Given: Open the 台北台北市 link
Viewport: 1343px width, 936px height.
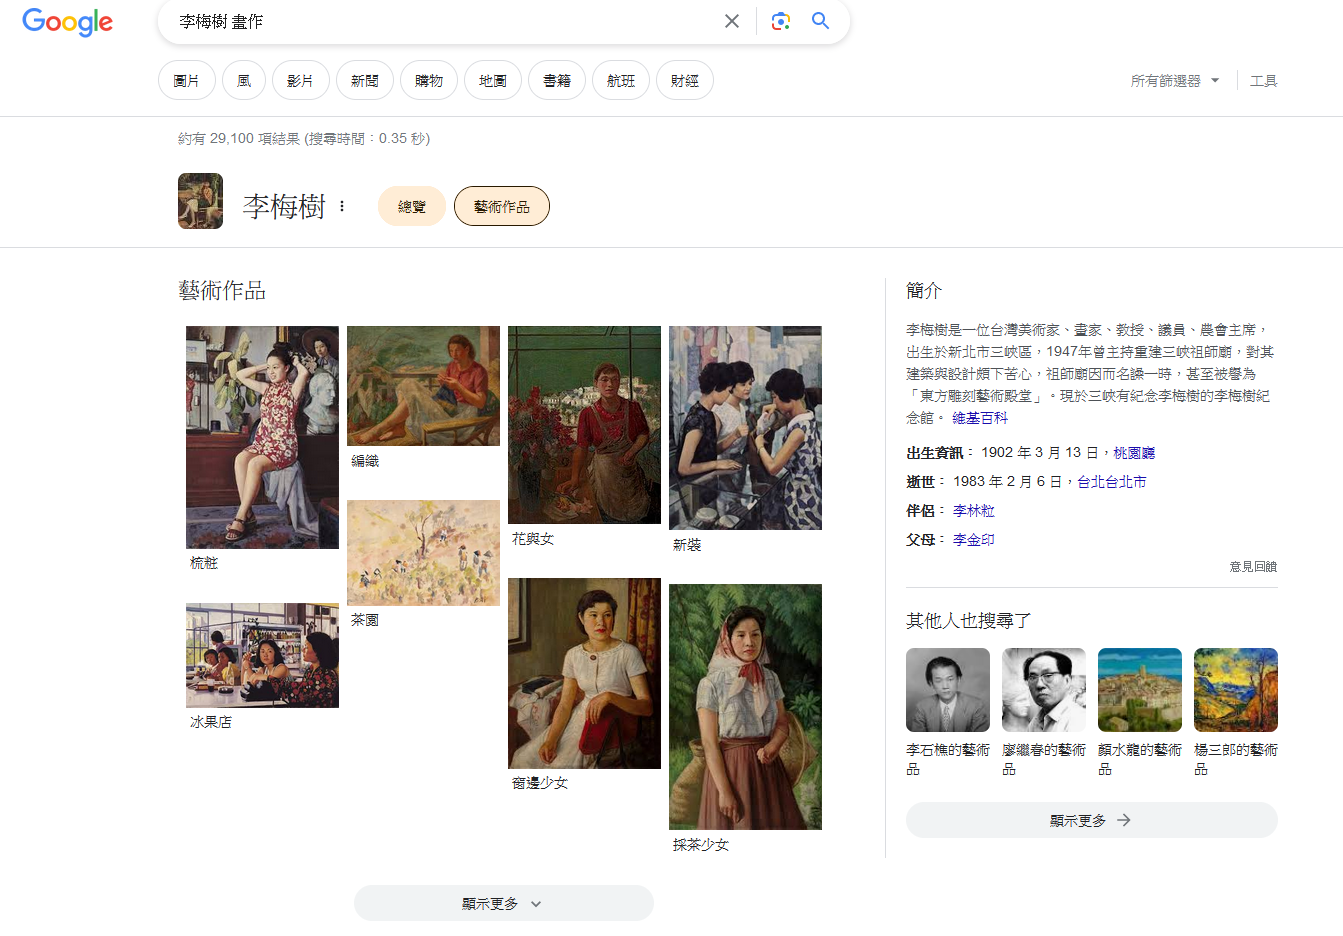Looking at the screenshot, I should point(1112,482).
